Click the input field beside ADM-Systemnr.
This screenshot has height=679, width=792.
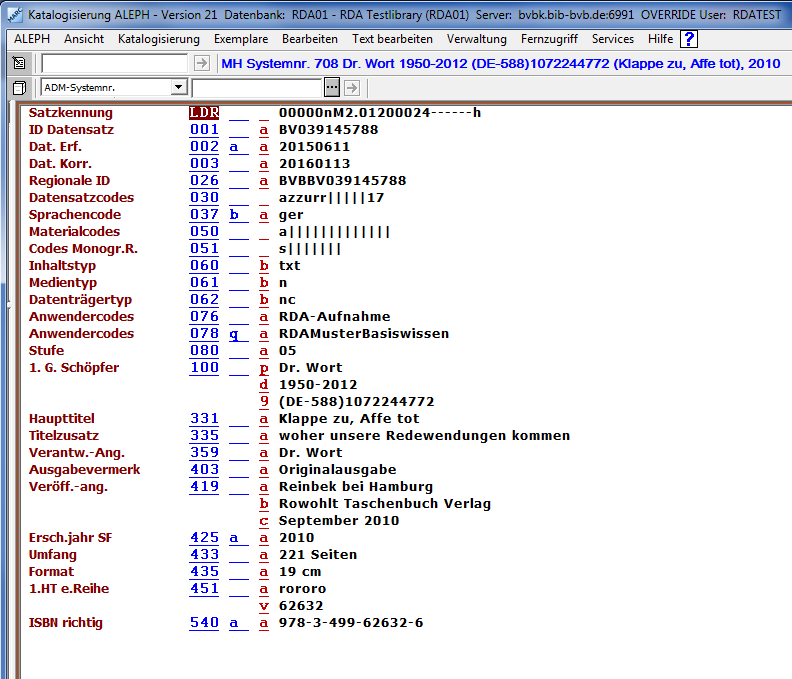pos(257,88)
